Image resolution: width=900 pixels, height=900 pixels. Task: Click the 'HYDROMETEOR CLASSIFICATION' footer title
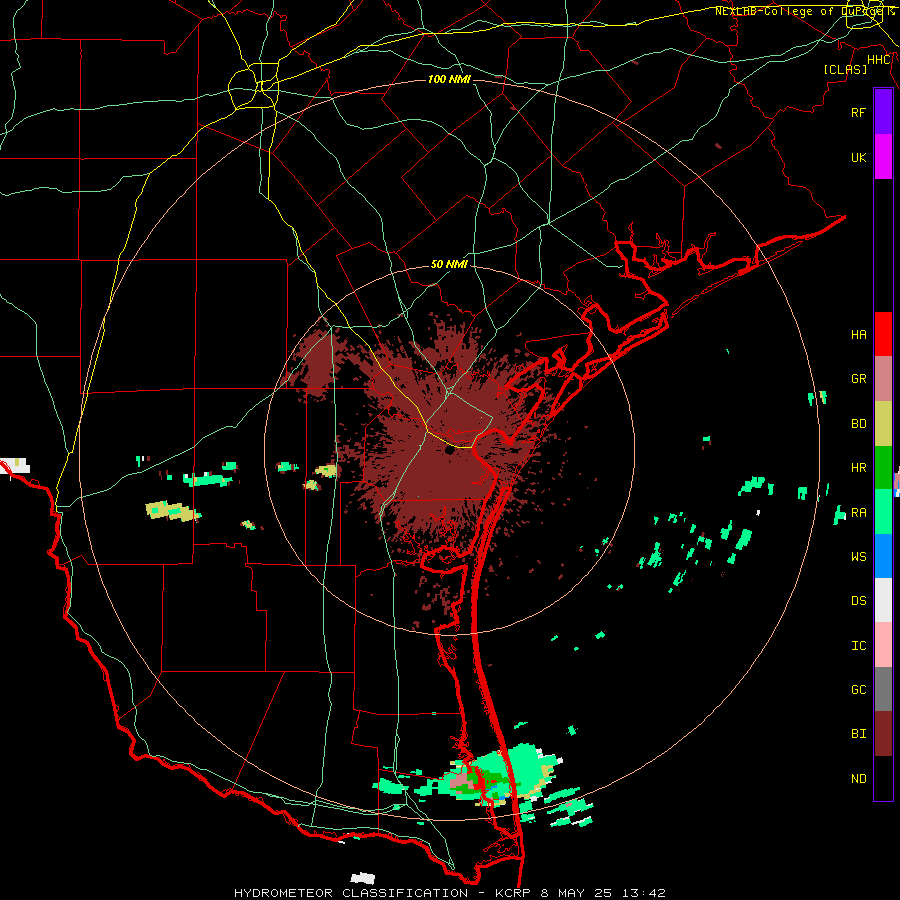tap(351, 893)
